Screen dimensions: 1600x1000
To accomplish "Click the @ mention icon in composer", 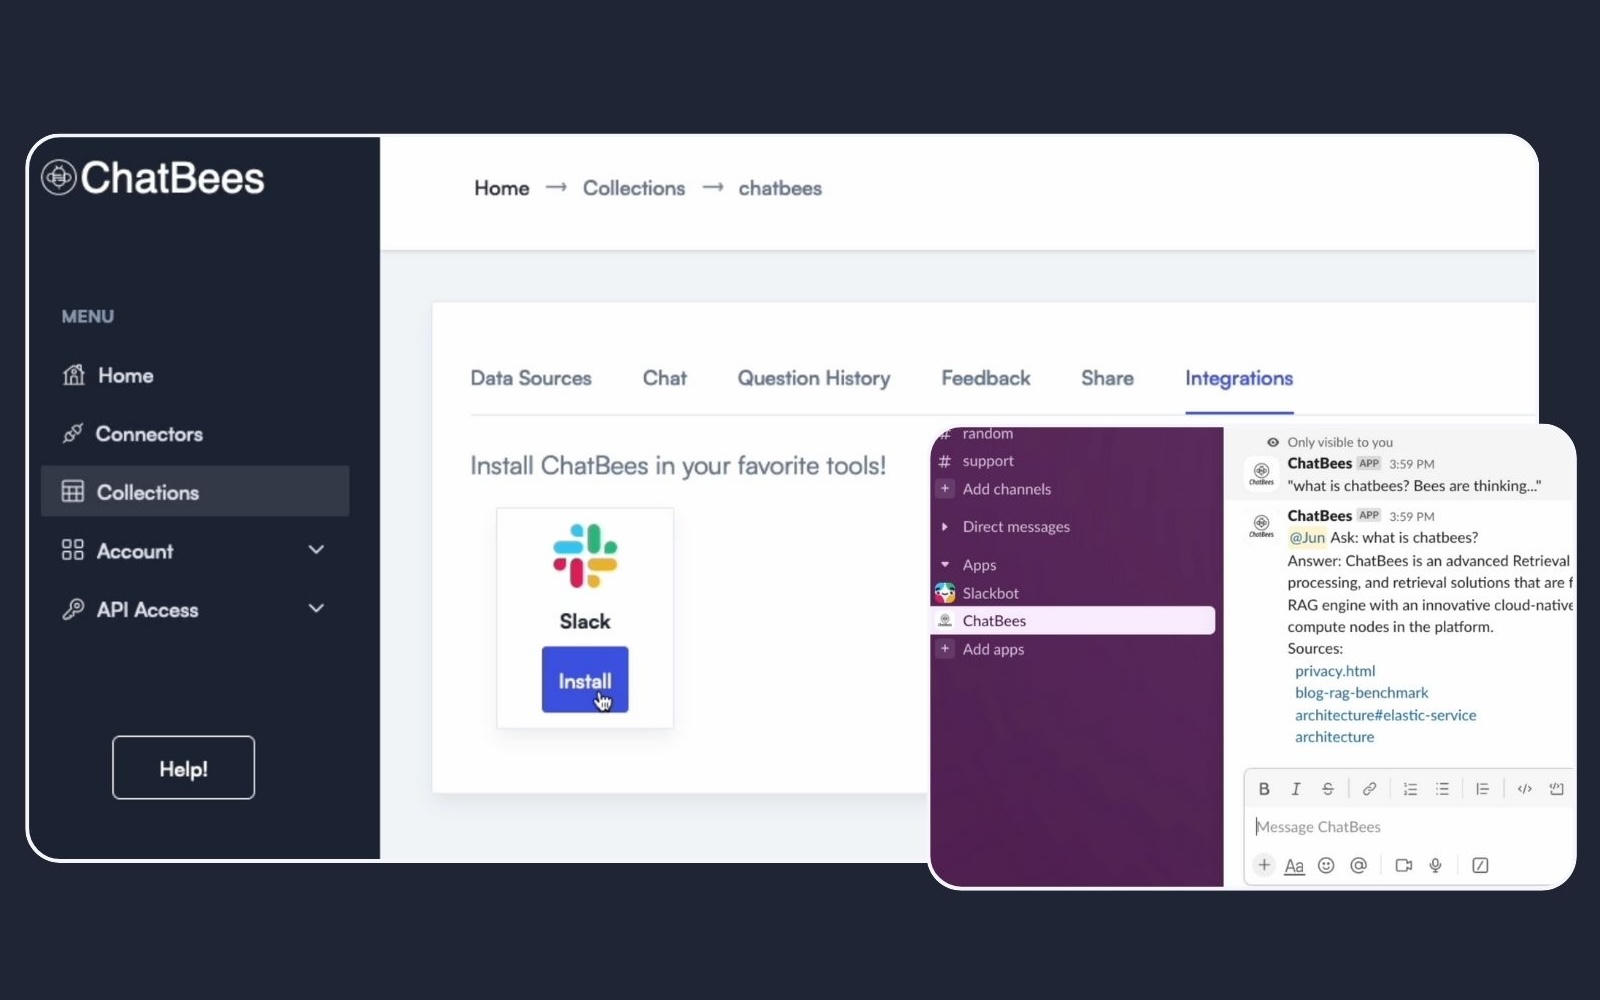I will point(1358,865).
